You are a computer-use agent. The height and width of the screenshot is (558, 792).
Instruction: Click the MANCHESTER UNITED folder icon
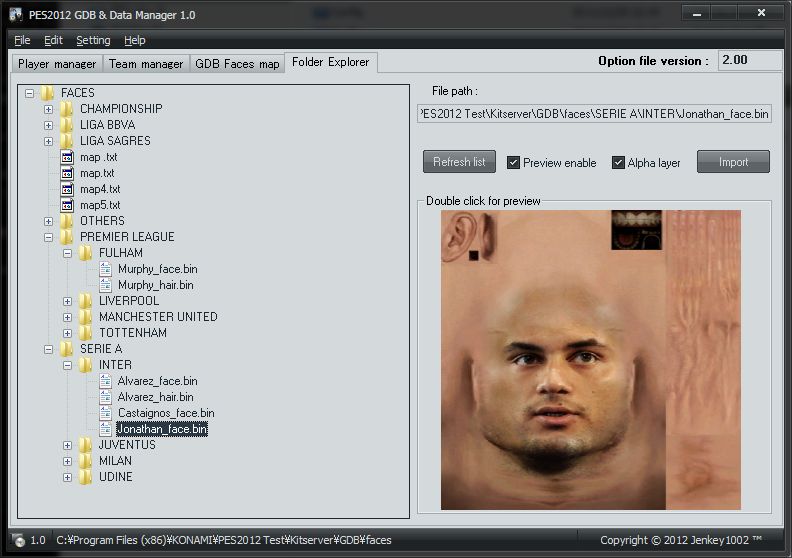coord(86,317)
